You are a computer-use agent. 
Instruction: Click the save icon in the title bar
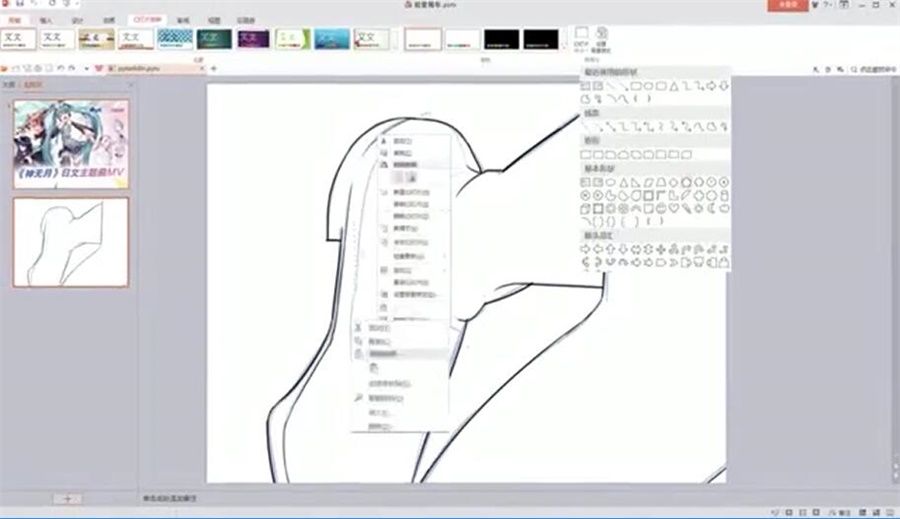pos(20,3)
